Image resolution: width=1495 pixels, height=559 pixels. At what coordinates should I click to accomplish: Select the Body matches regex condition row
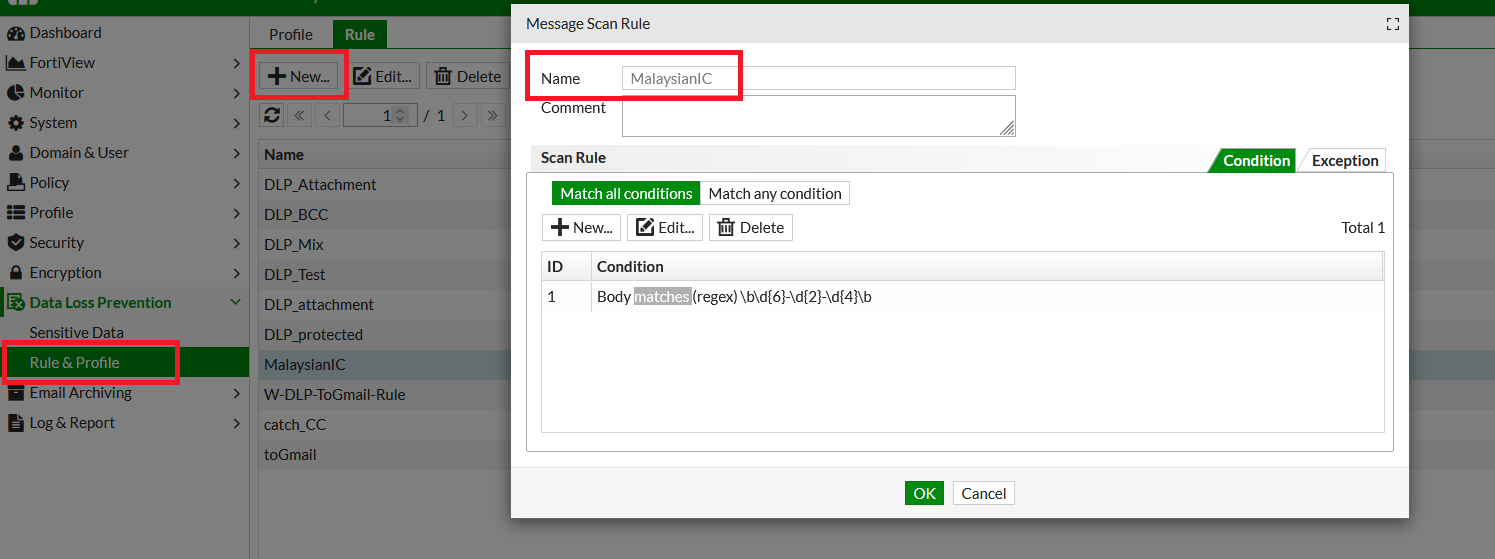[x=963, y=297]
